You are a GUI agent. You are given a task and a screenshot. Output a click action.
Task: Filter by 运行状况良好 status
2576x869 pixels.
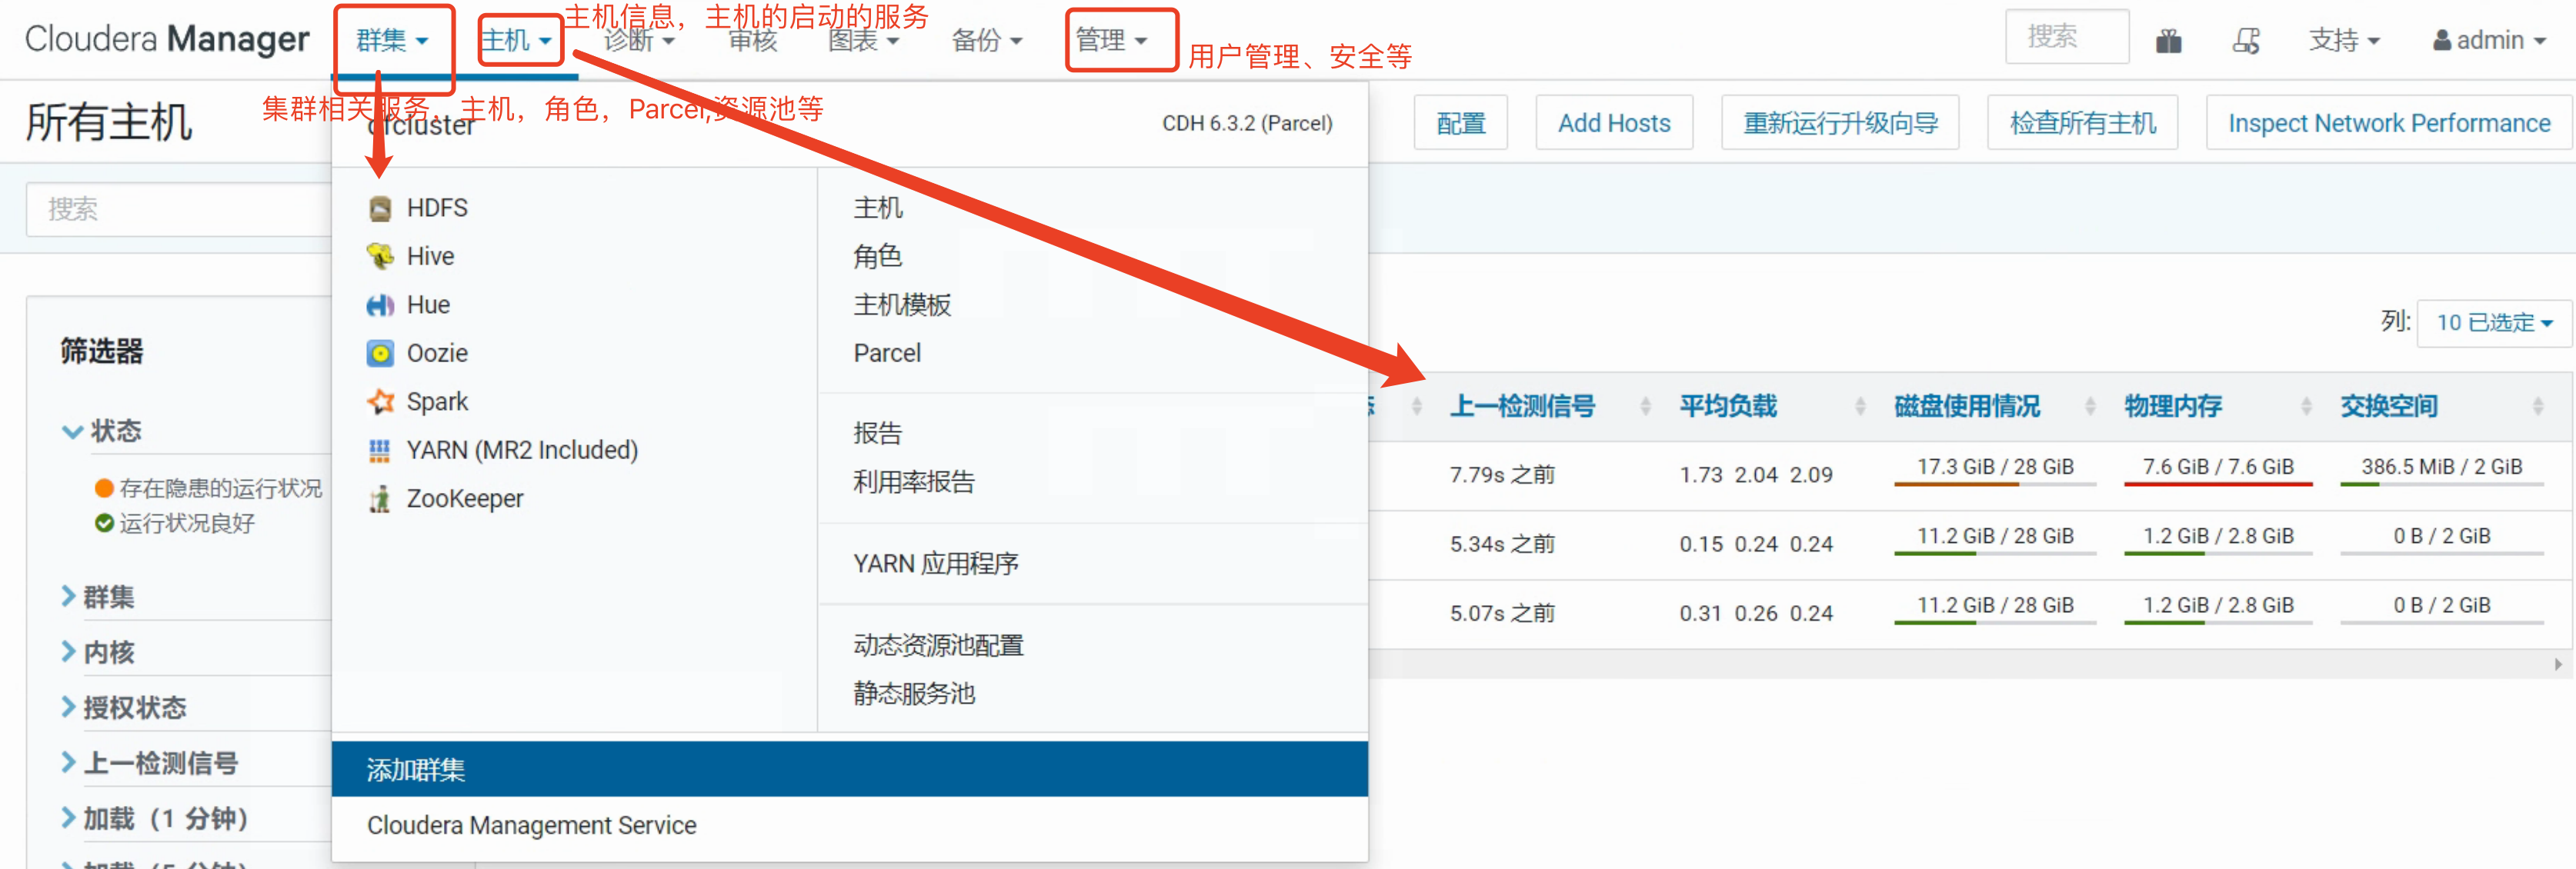click(x=186, y=523)
